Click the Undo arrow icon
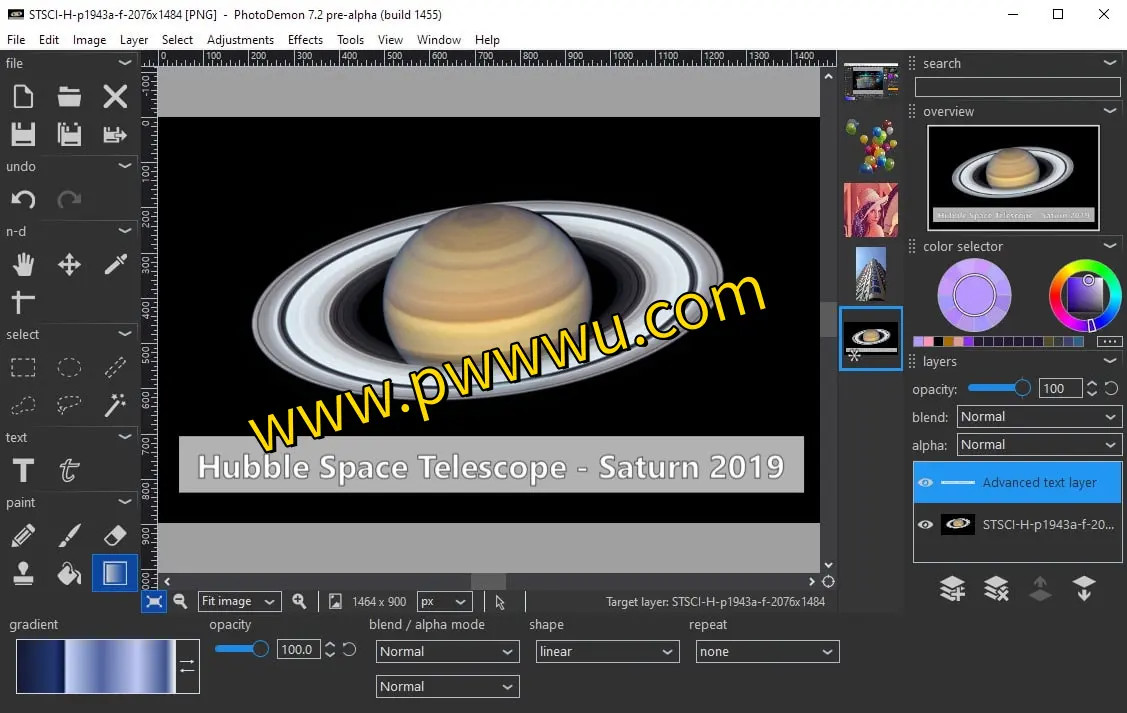This screenshot has width=1127, height=713. point(23,200)
